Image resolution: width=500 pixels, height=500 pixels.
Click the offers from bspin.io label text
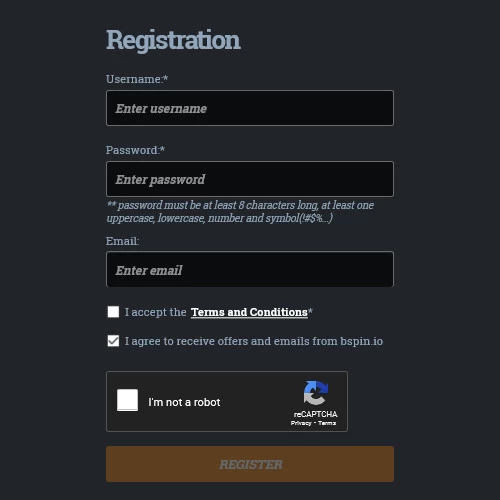[254, 341]
